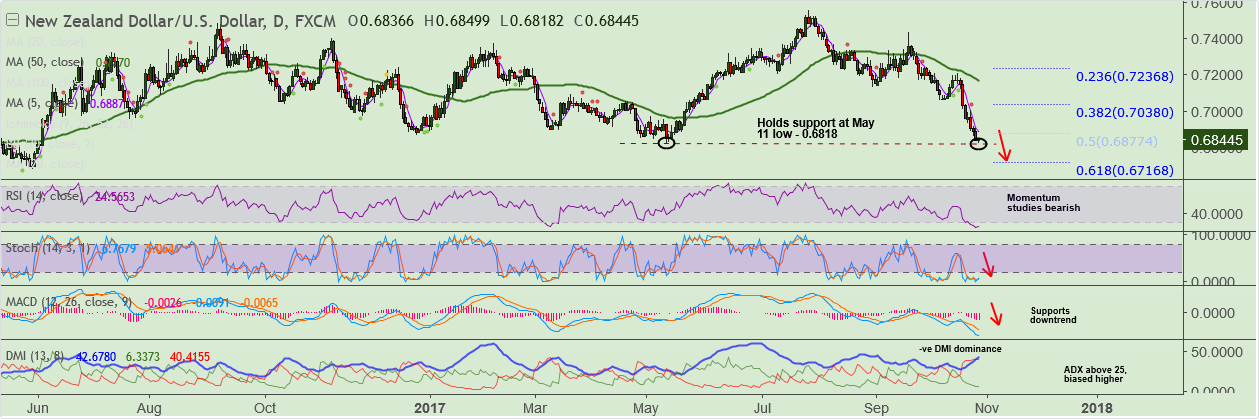Select the MA (50, close) indicator legend
1259x419 pixels.
pos(44,61)
